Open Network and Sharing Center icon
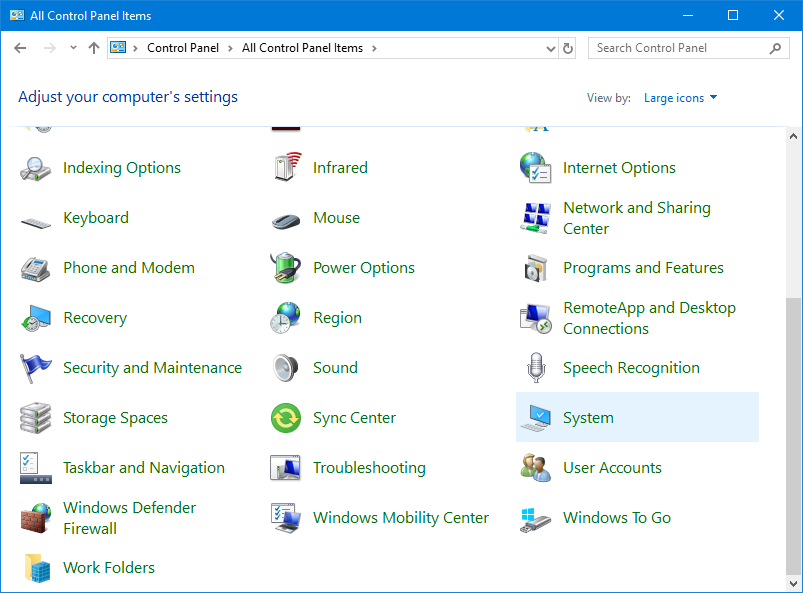This screenshot has width=803, height=593. [536, 218]
